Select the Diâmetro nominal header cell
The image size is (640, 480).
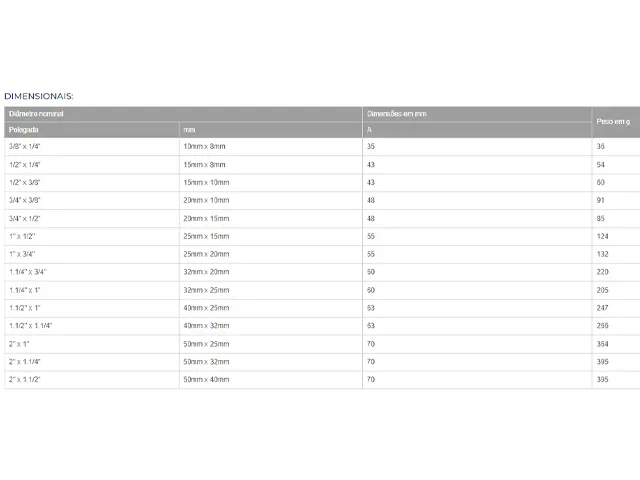click(183, 114)
